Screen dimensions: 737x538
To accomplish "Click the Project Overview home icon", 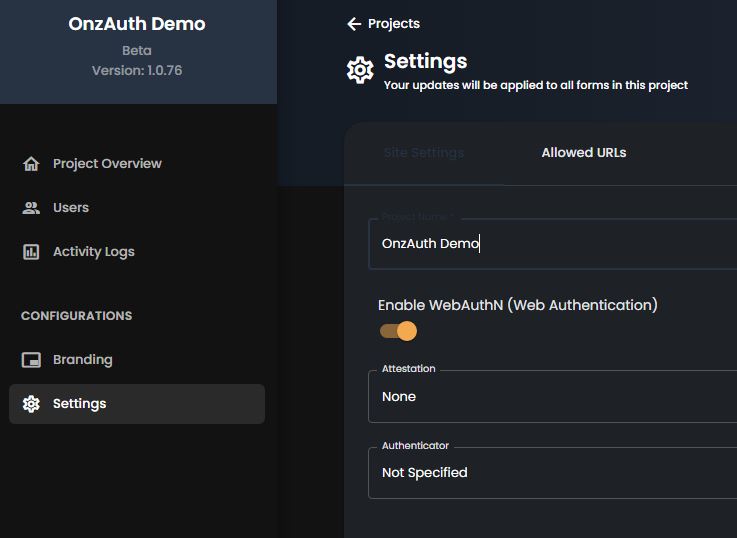I will pyautogui.click(x=31, y=164).
